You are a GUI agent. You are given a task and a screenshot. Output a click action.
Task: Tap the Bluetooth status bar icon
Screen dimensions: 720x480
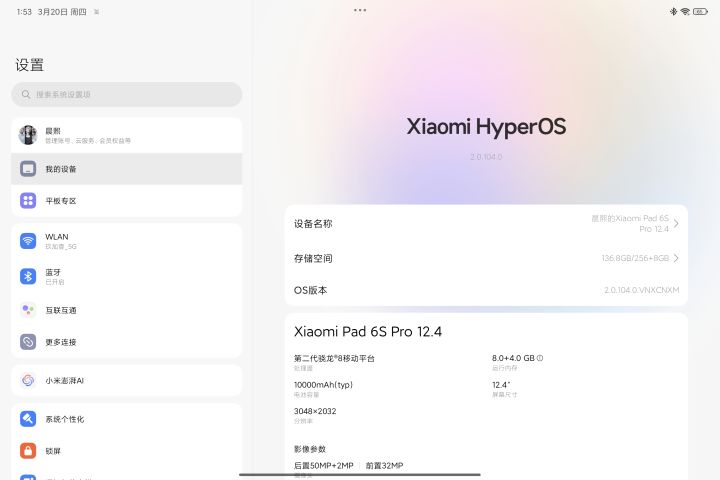pos(673,11)
